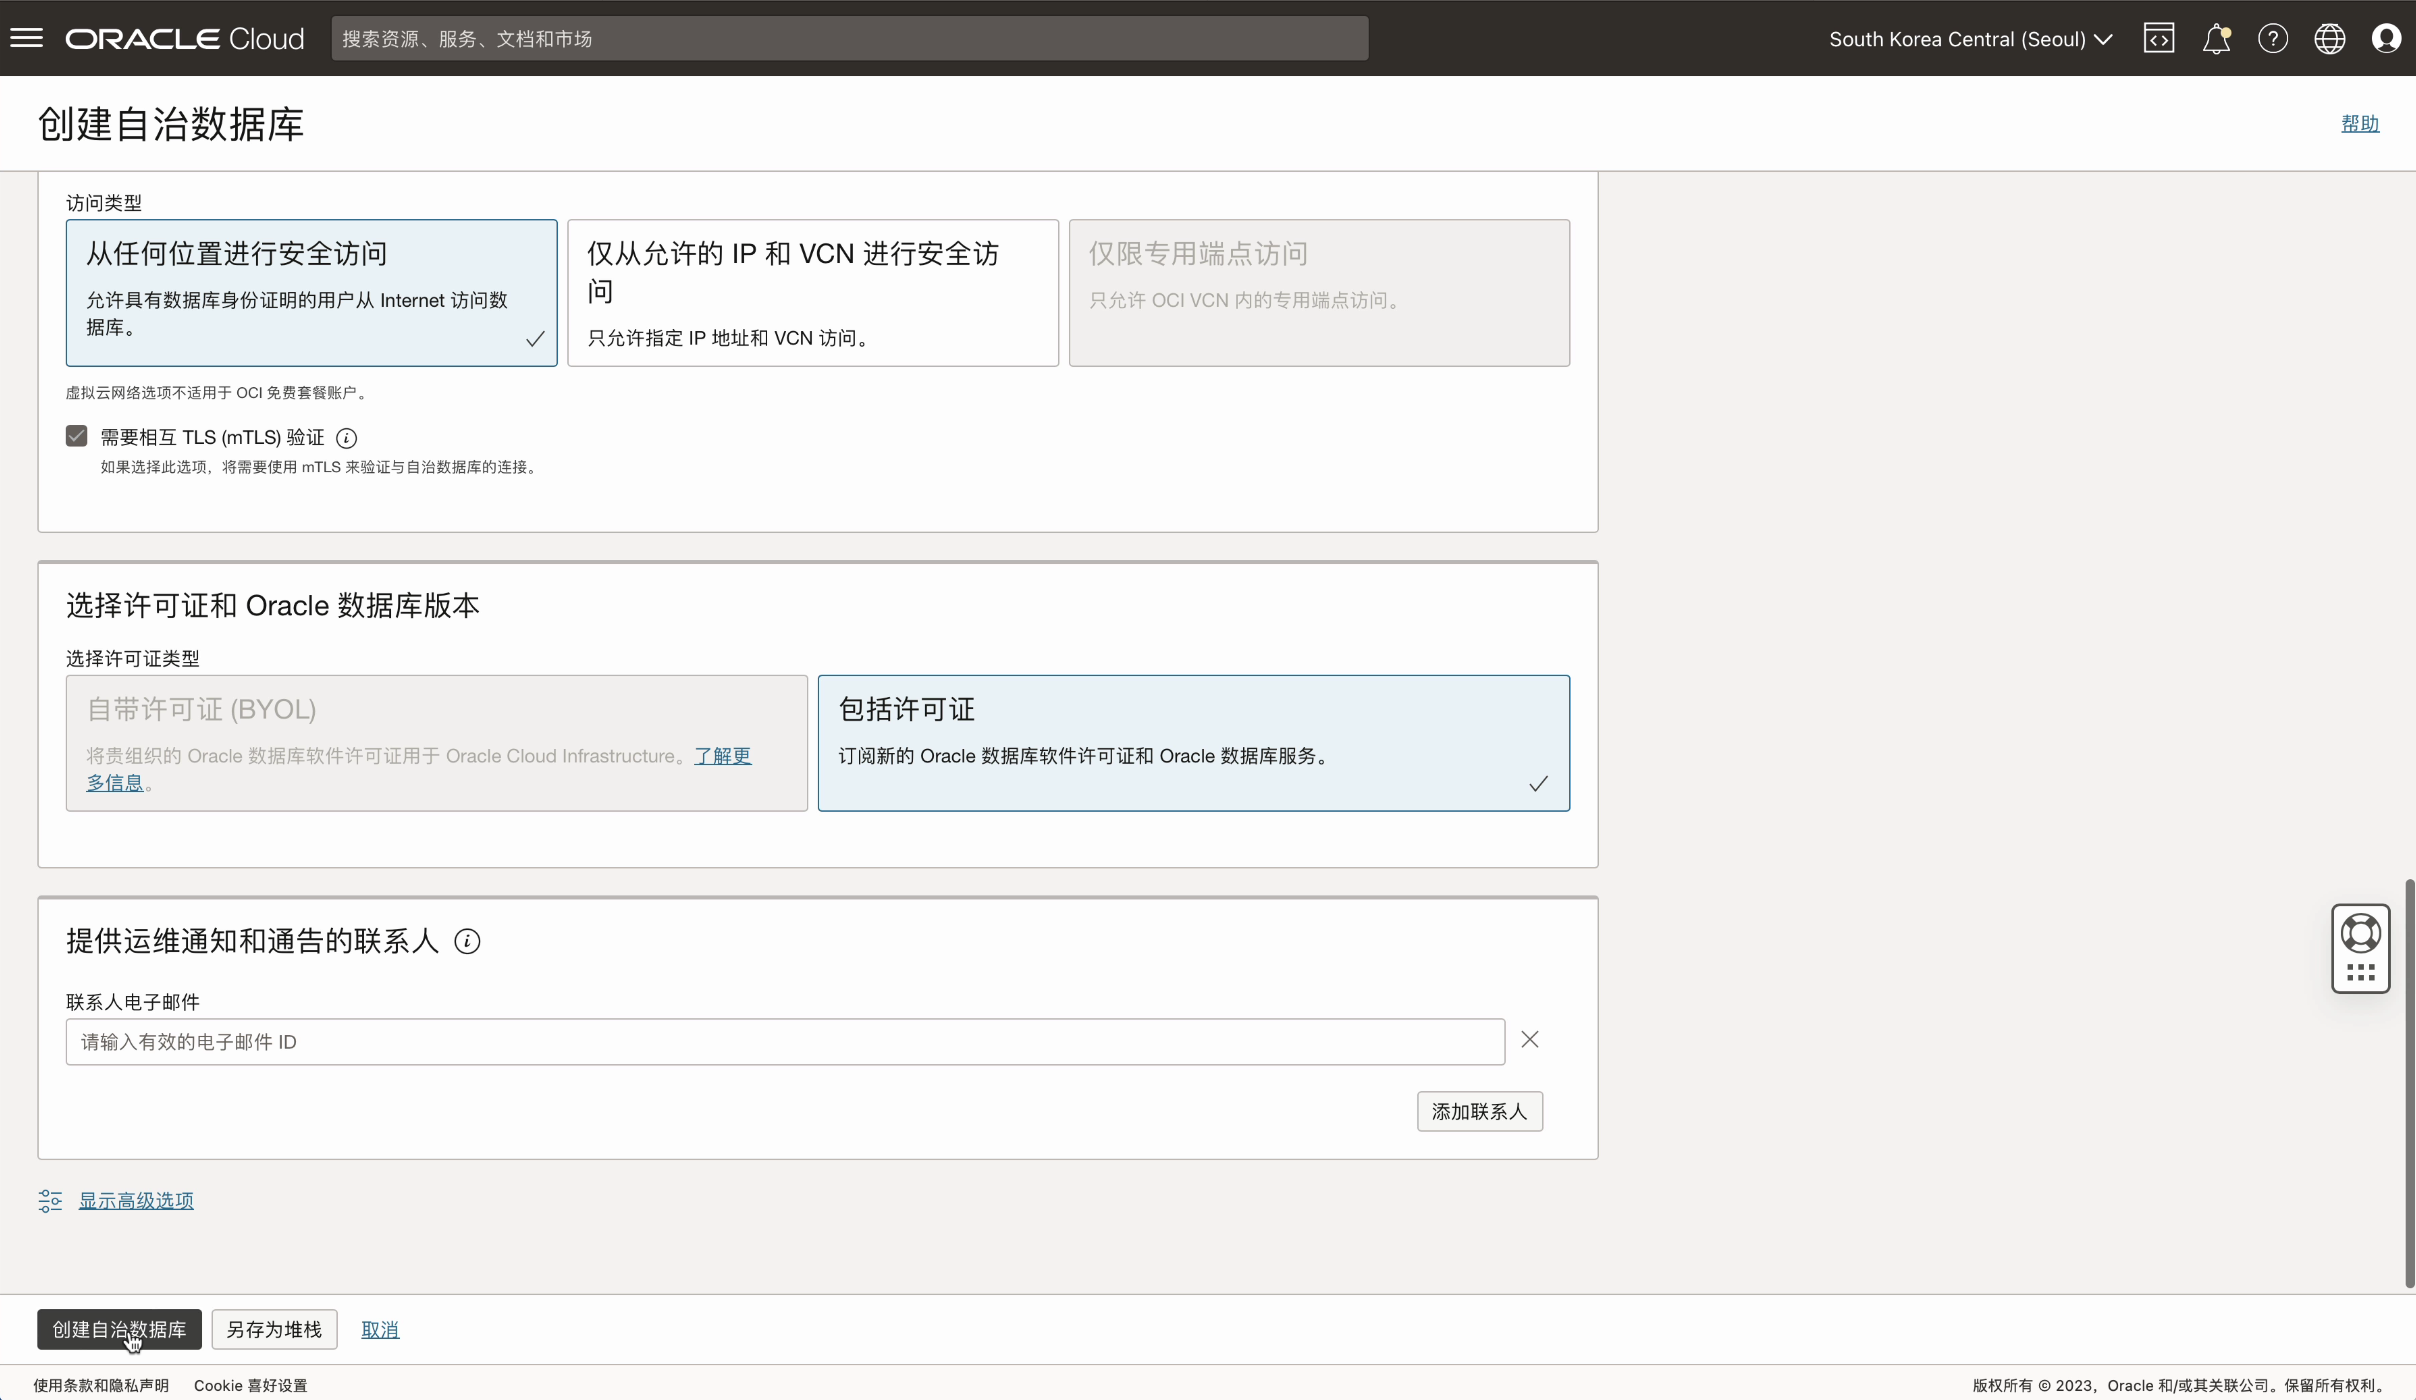Click the contact email input field

(785, 1042)
